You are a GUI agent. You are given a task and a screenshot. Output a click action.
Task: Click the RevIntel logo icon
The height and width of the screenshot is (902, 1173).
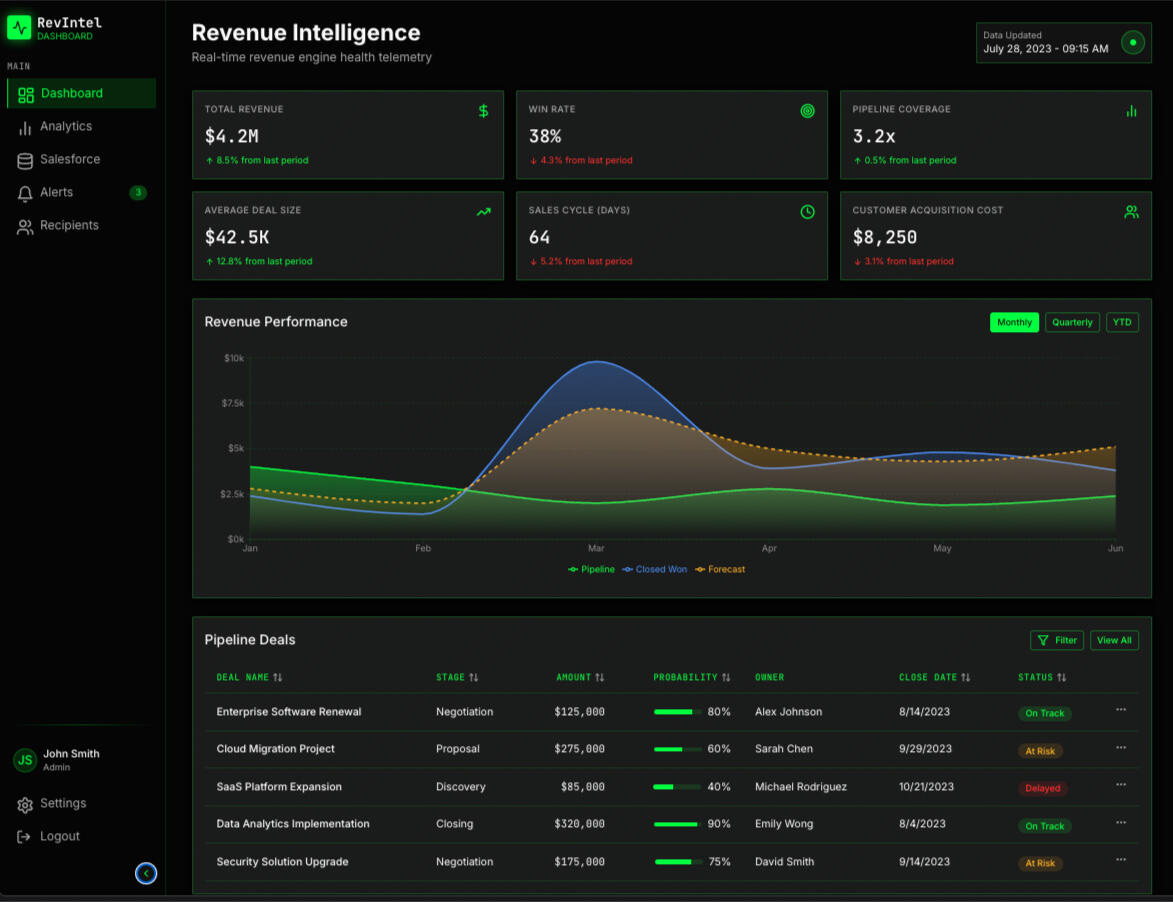(19, 27)
